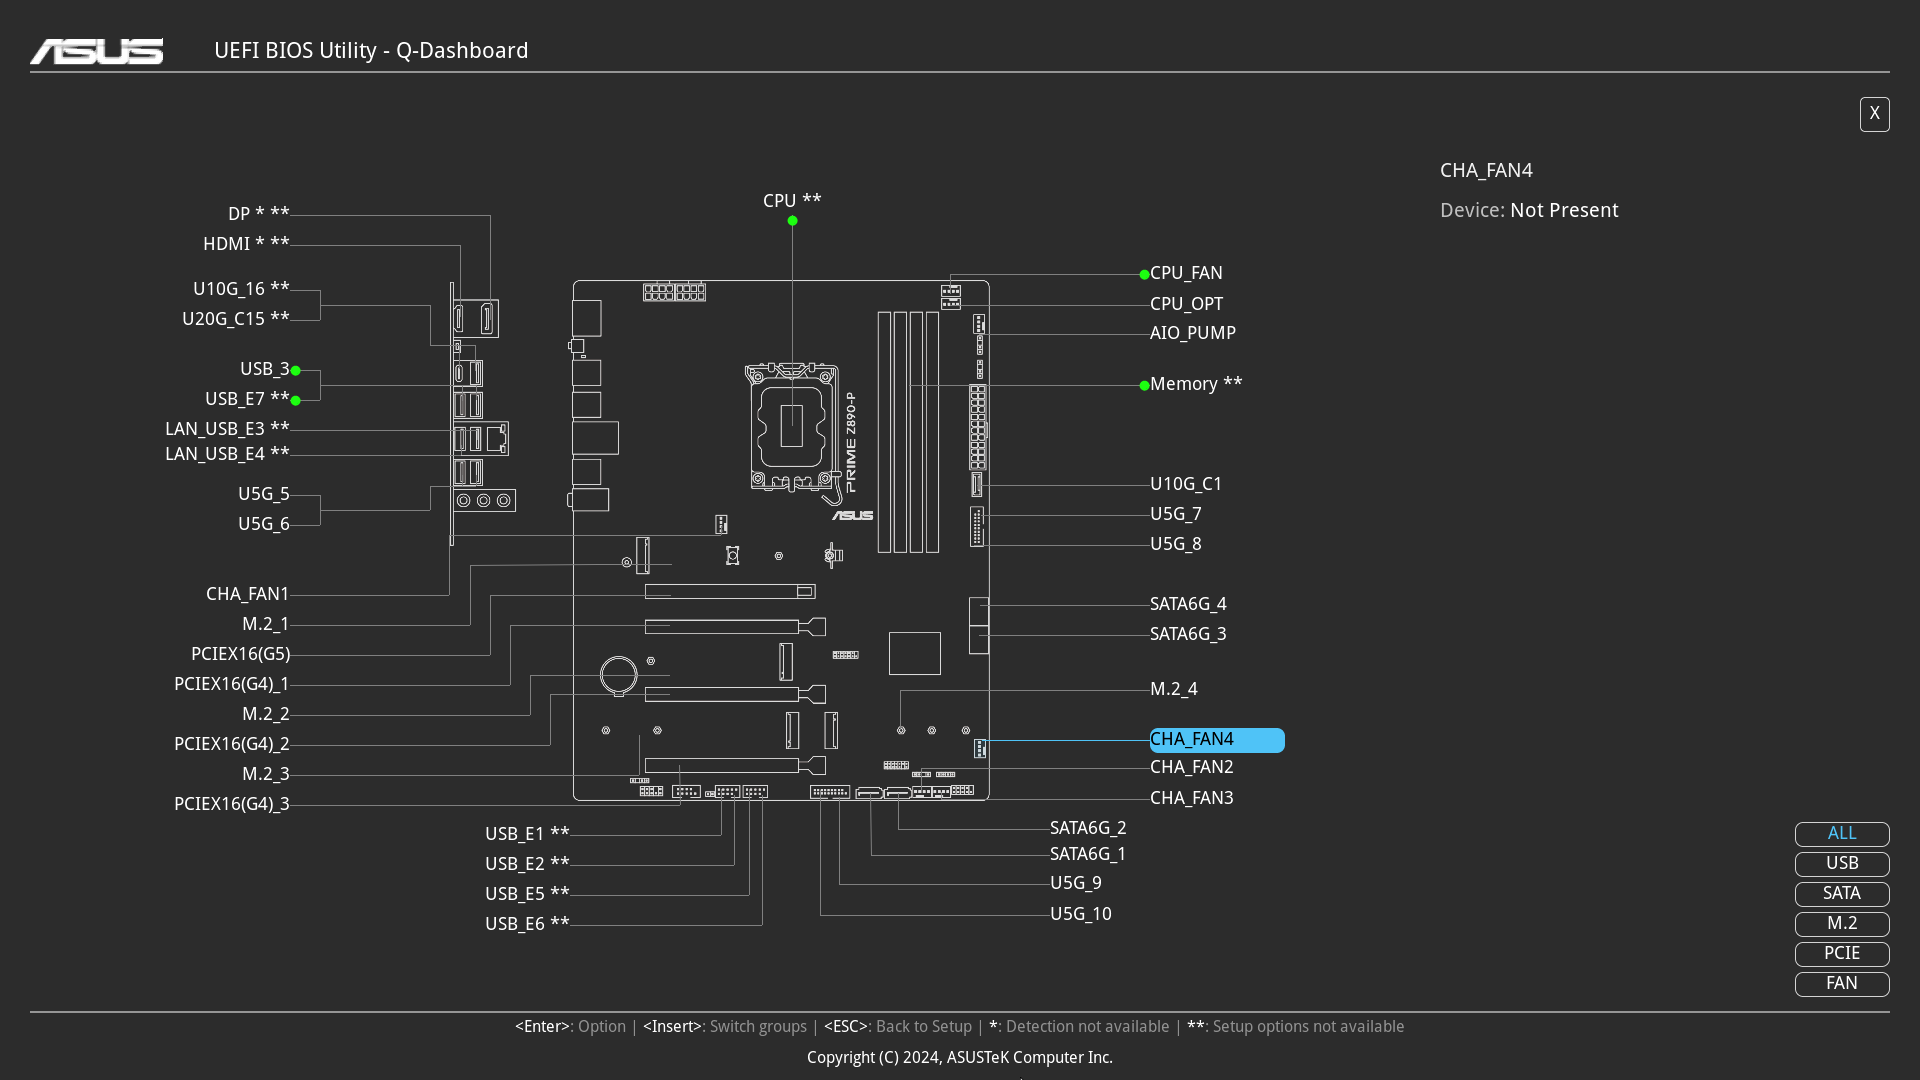Click the CPU socket on the motherboard diagram
Image resolution: width=1920 pixels, height=1080 pixels.
[792, 427]
